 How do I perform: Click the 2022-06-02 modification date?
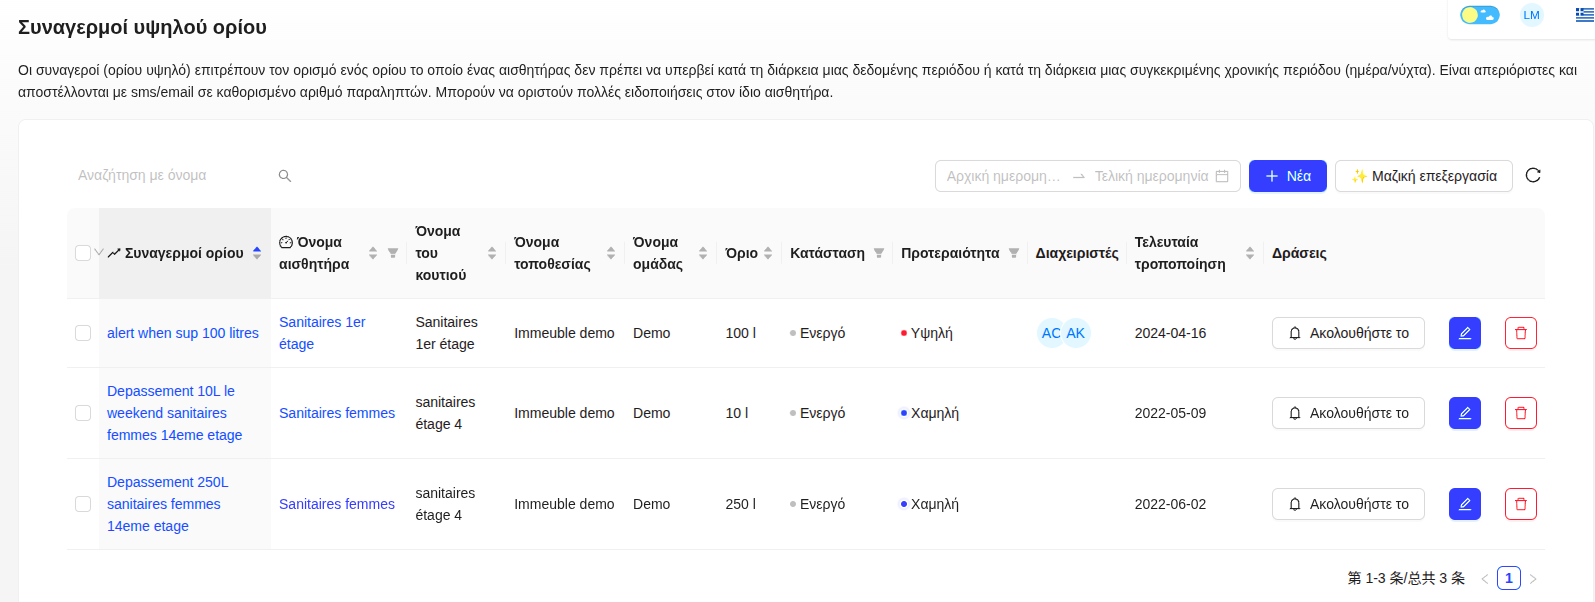pyautogui.click(x=1170, y=504)
